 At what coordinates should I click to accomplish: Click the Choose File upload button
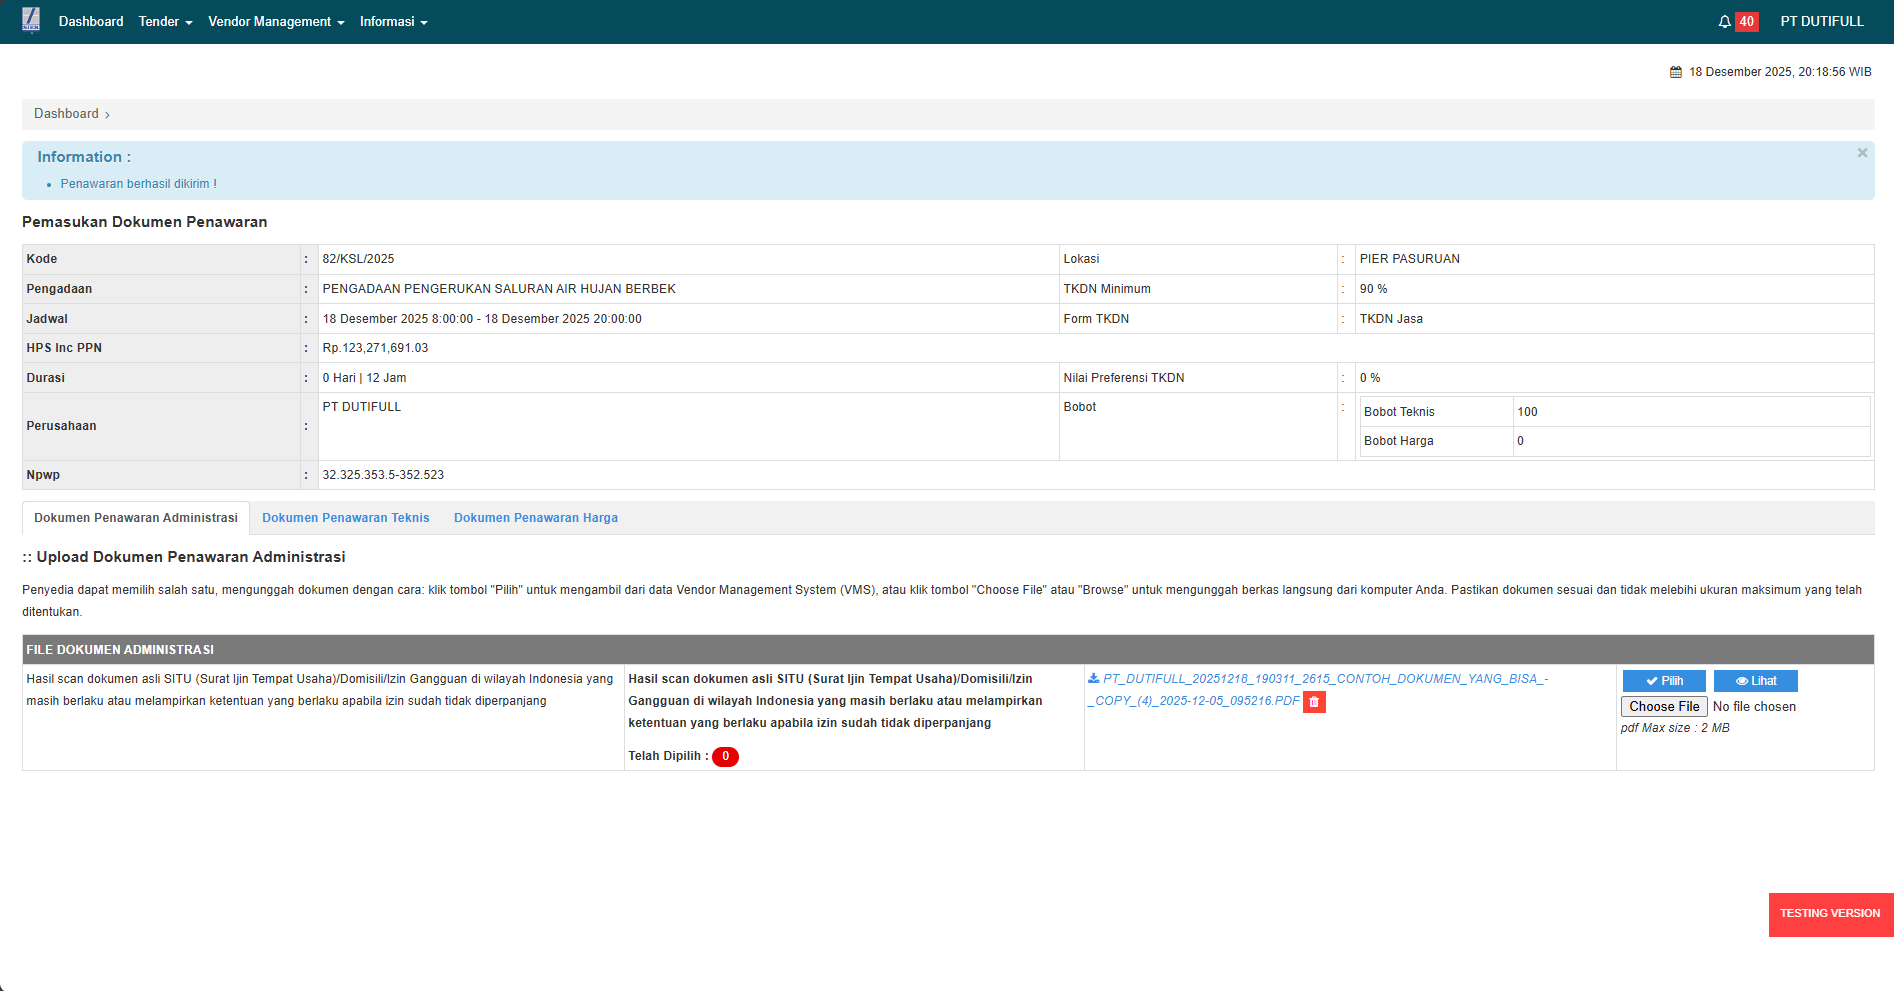tap(1663, 707)
